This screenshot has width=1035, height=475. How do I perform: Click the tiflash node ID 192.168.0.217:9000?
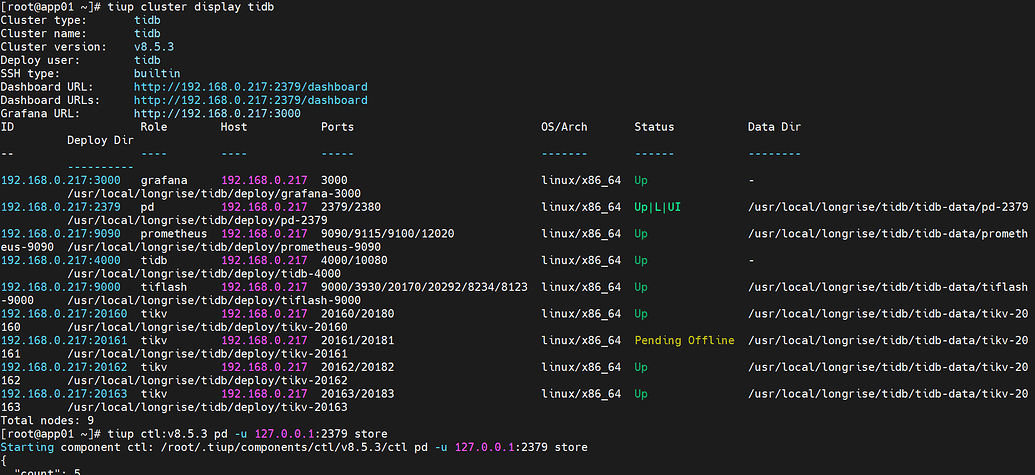click(60, 287)
